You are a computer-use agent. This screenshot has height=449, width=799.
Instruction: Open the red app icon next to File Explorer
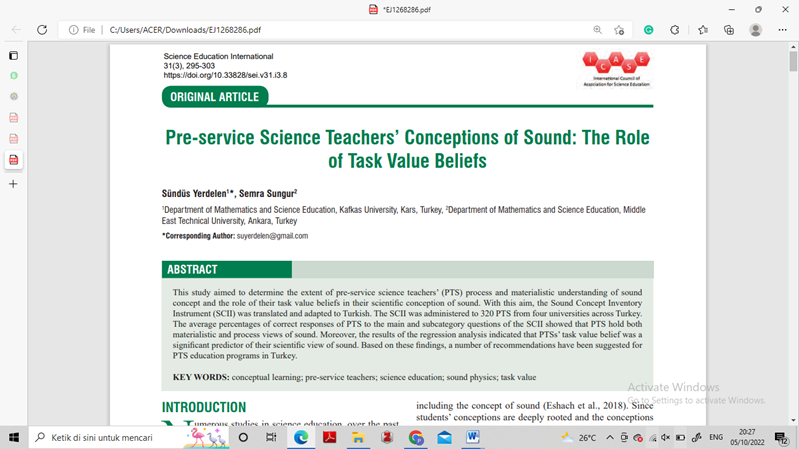tap(387, 437)
